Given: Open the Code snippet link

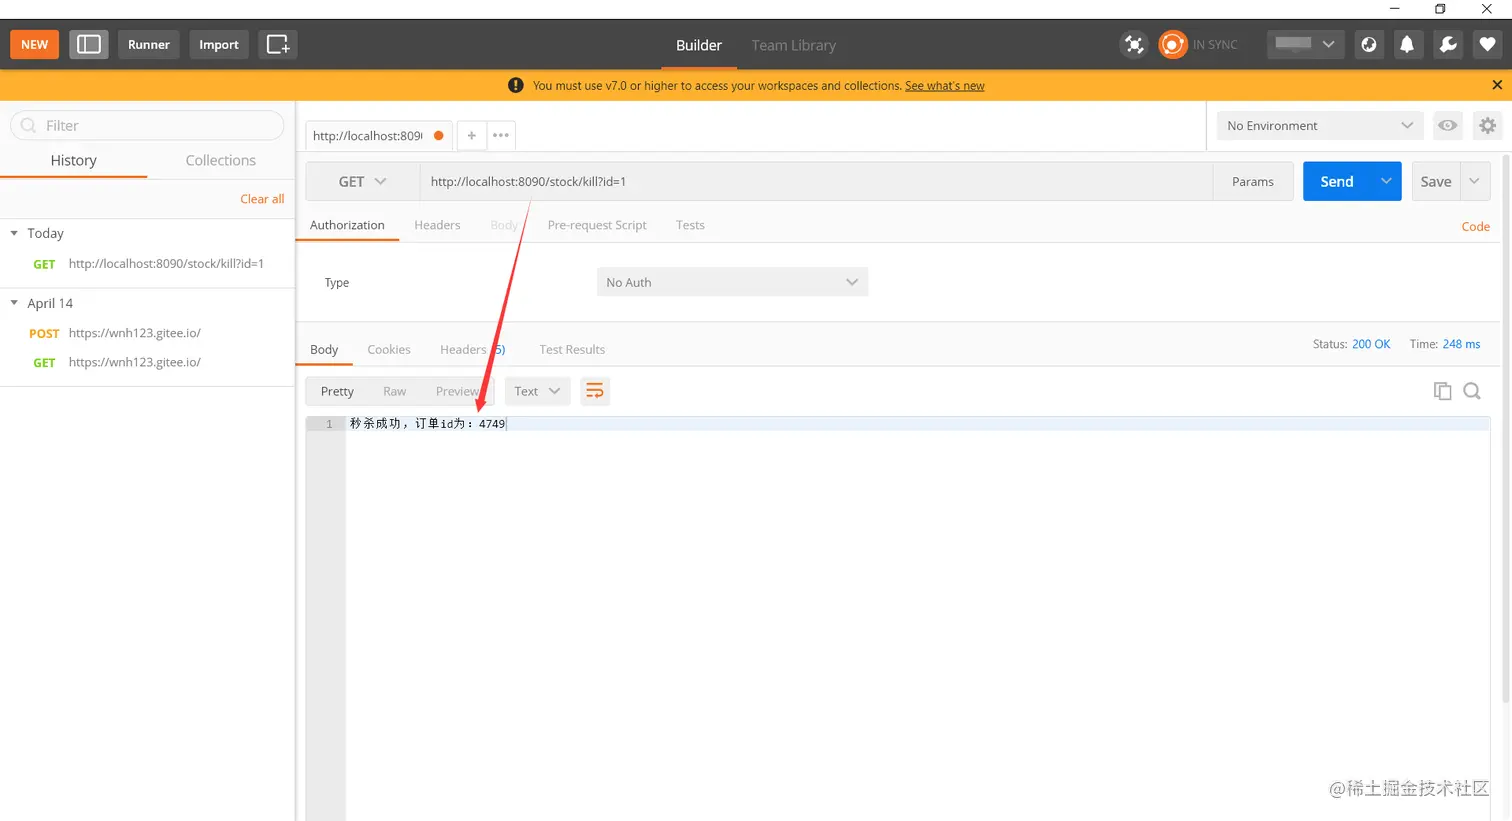Looking at the screenshot, I should 1475,227.
